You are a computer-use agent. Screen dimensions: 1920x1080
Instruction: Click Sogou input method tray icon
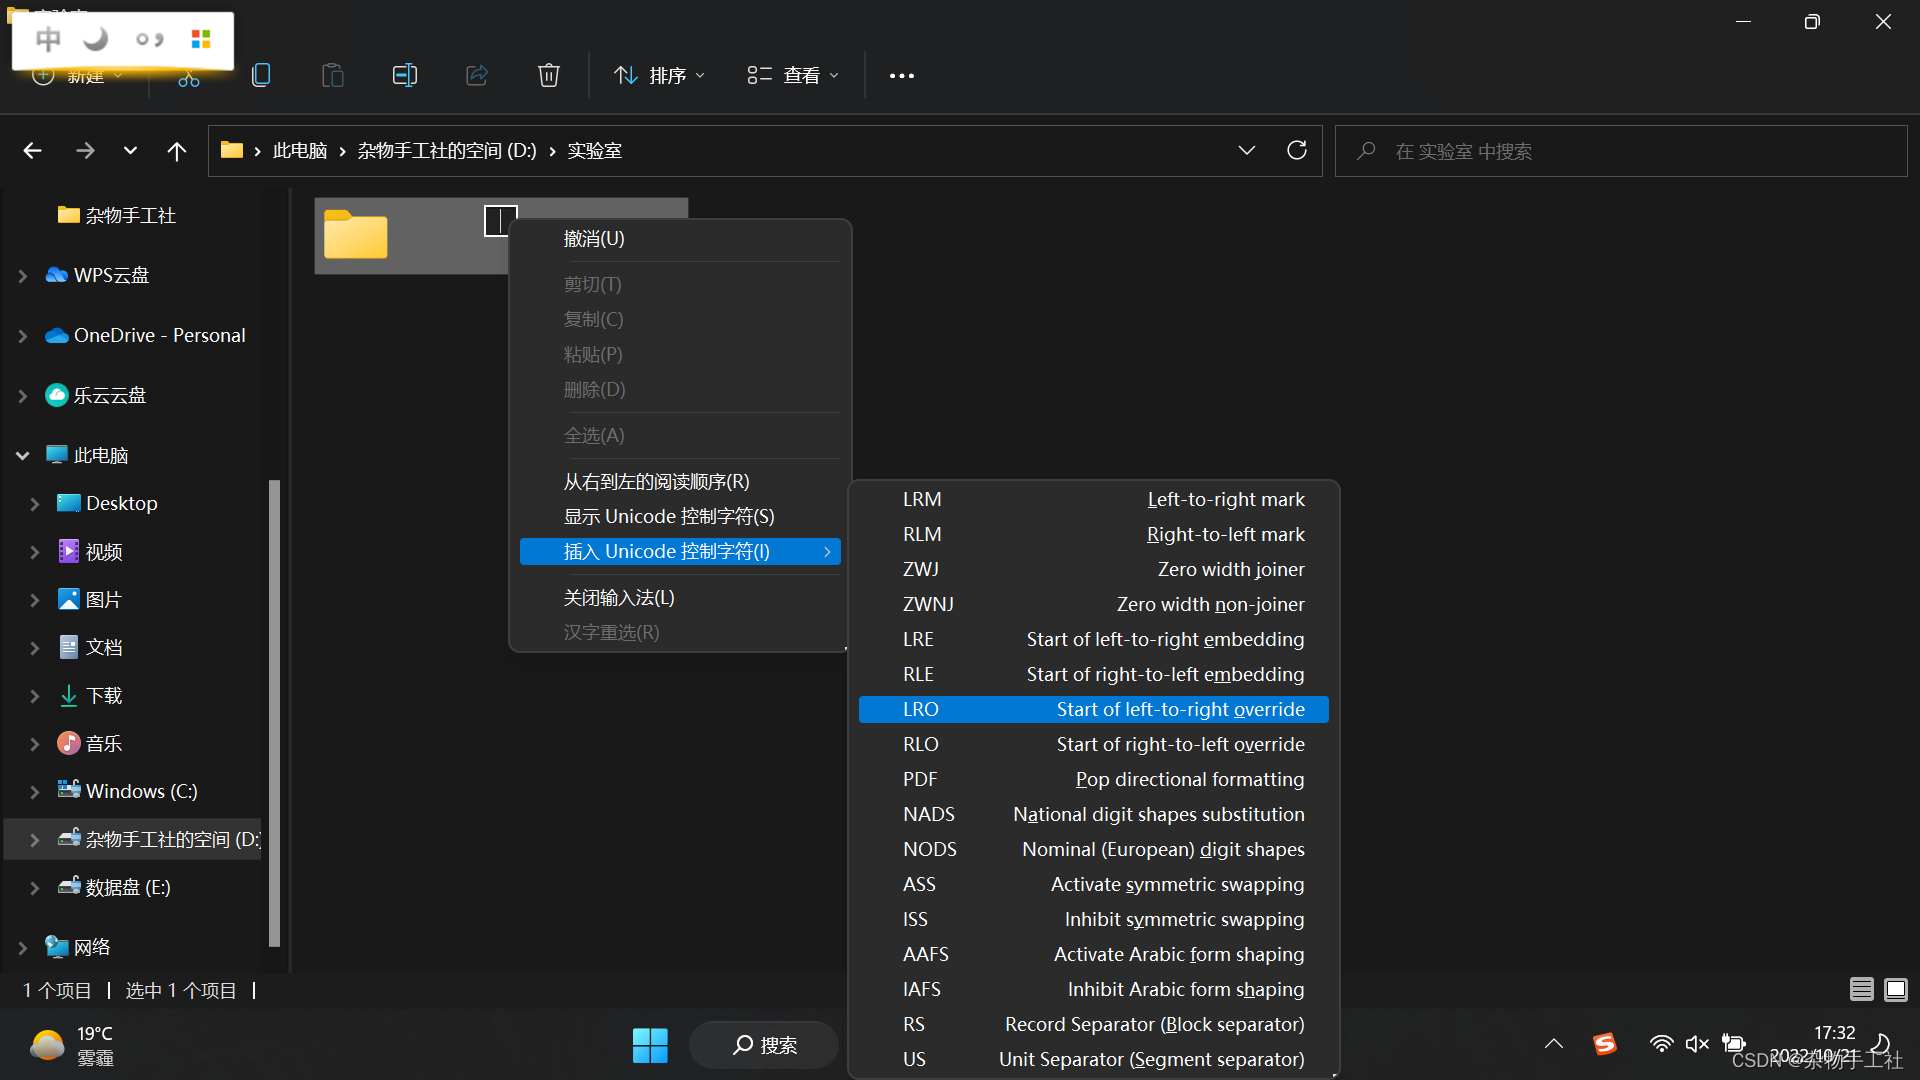[1604, 1044]
